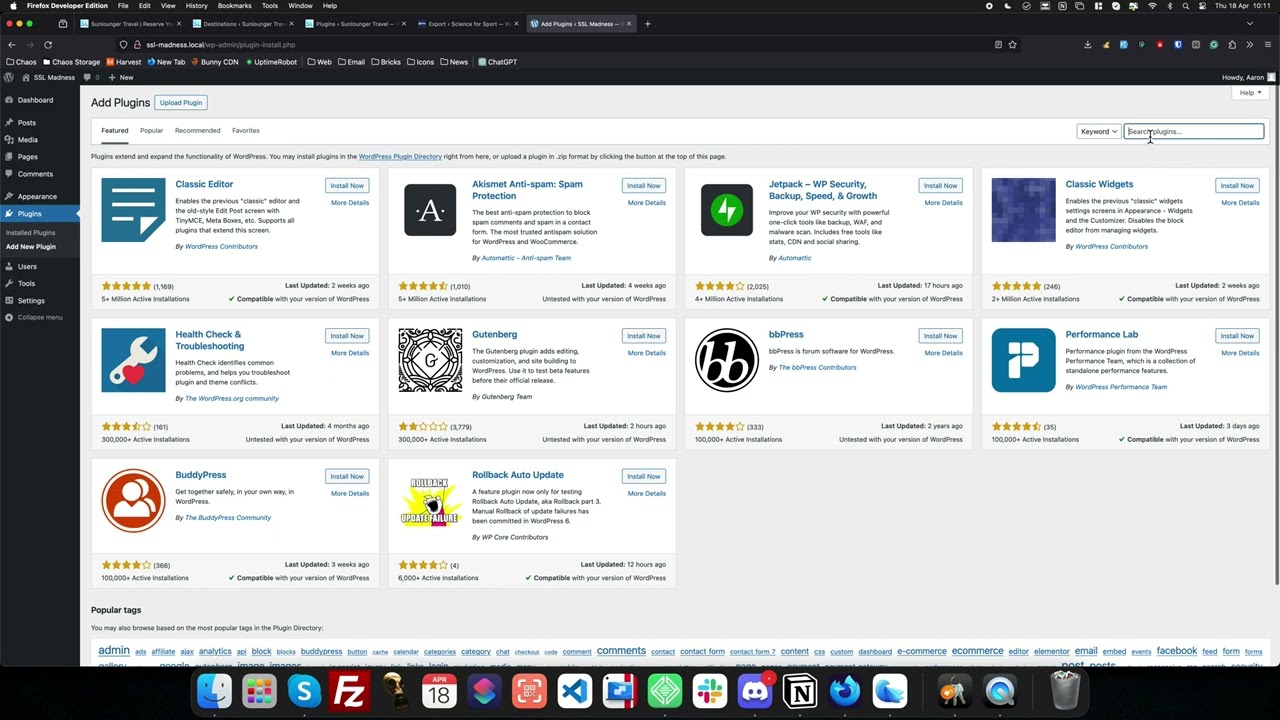Switch to the Popular tab
The width and height of the screenshot is (1280, 720).
tap(151, 130)
